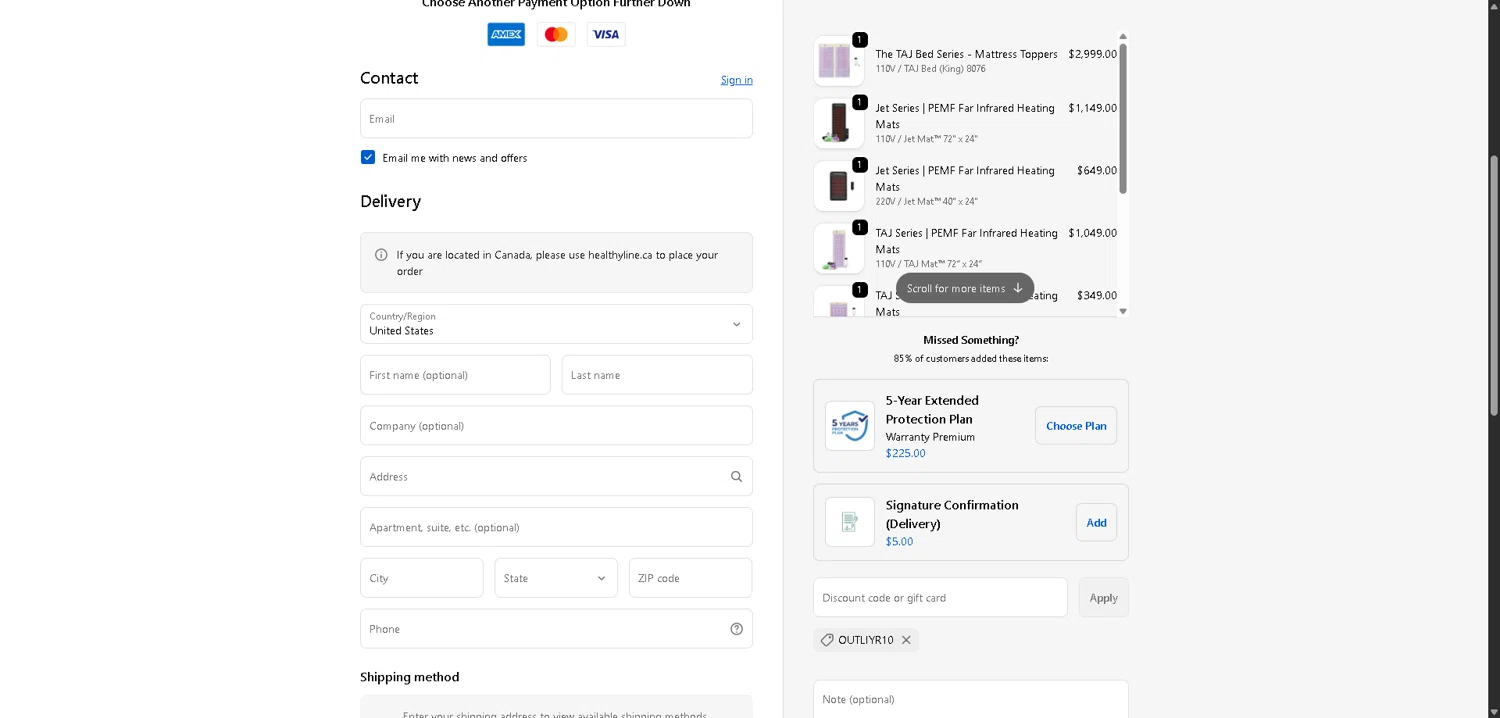Click the Sign in link
Screen dimensions: 1500x718
(737, 80)
